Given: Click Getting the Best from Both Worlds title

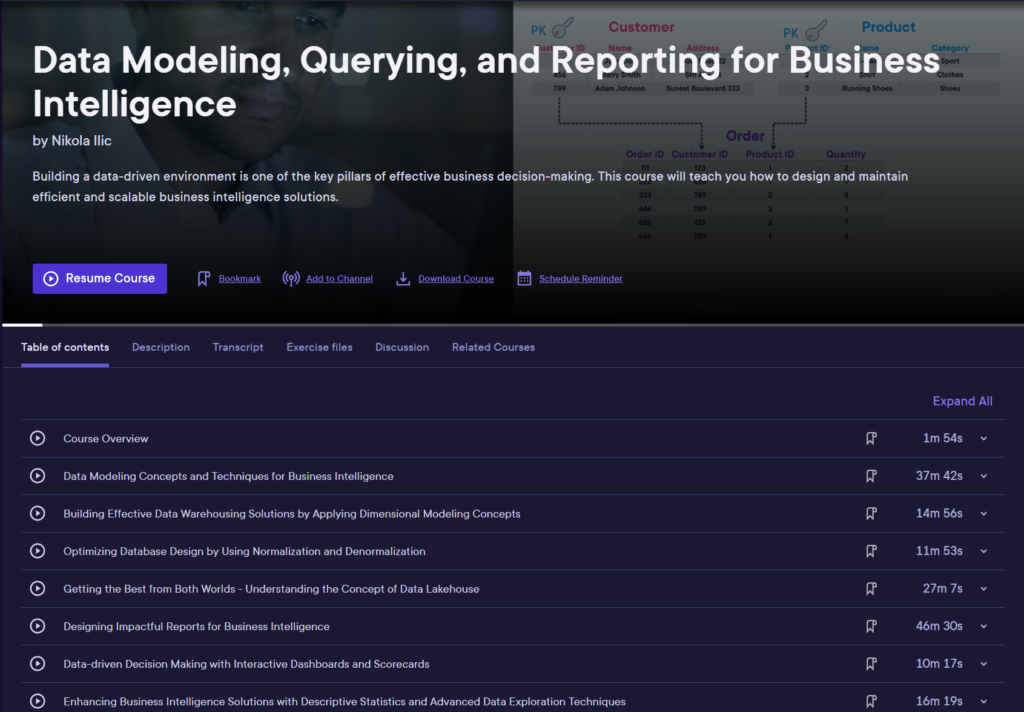Looking at the screenshot, I should (x=271, y=589).
